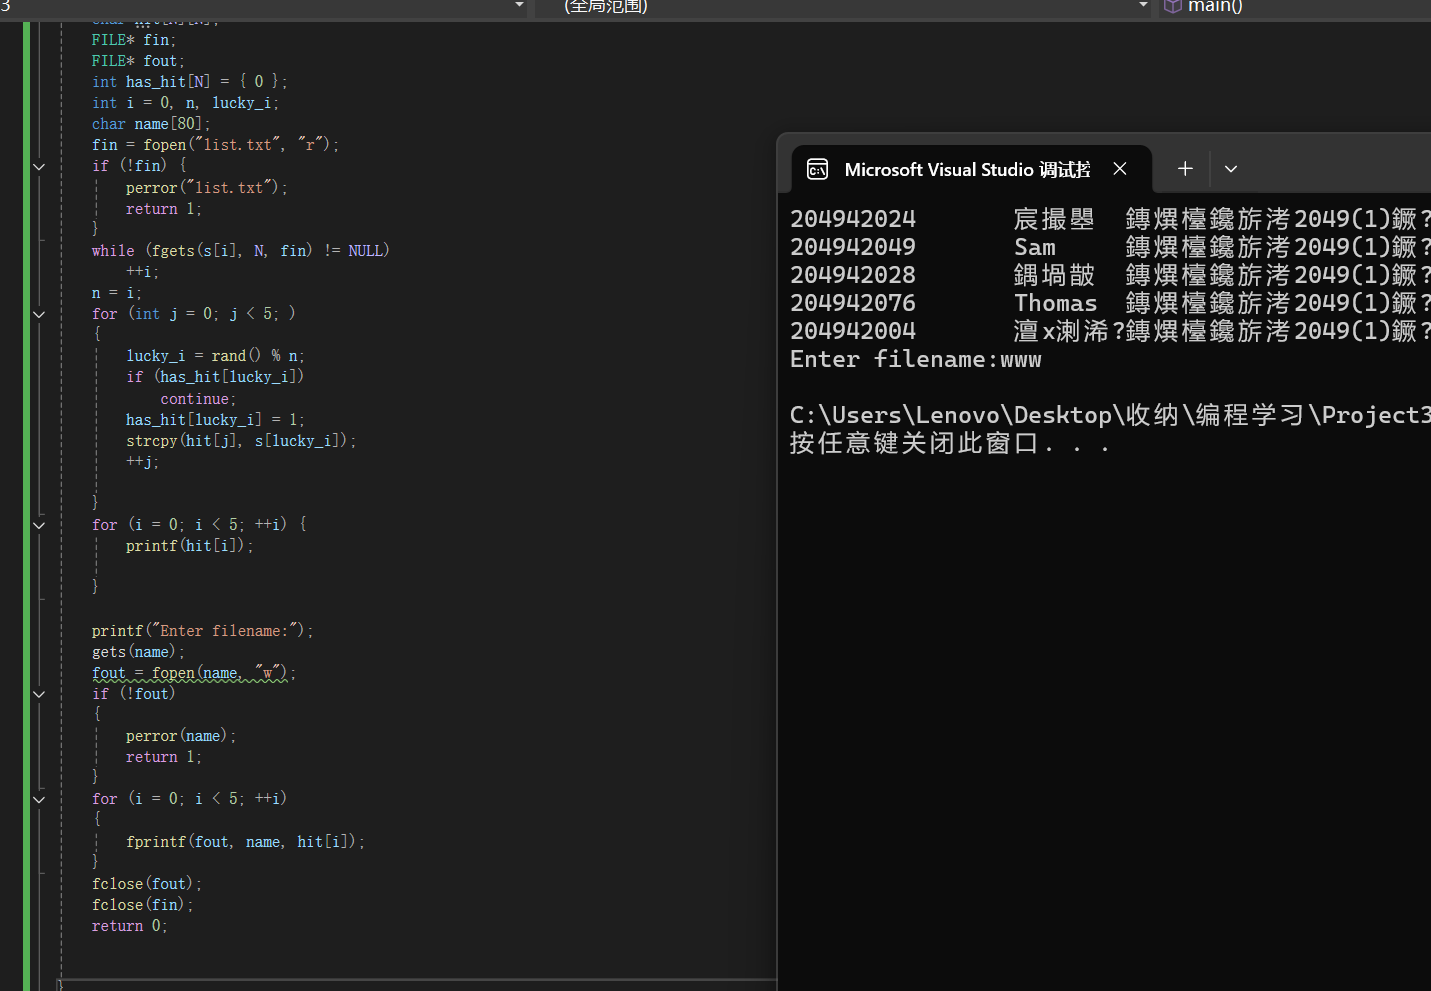Click the 'continue;' statement
Image resolution: width=1431 pixels, height=991 pixels.
coord(198,399)
